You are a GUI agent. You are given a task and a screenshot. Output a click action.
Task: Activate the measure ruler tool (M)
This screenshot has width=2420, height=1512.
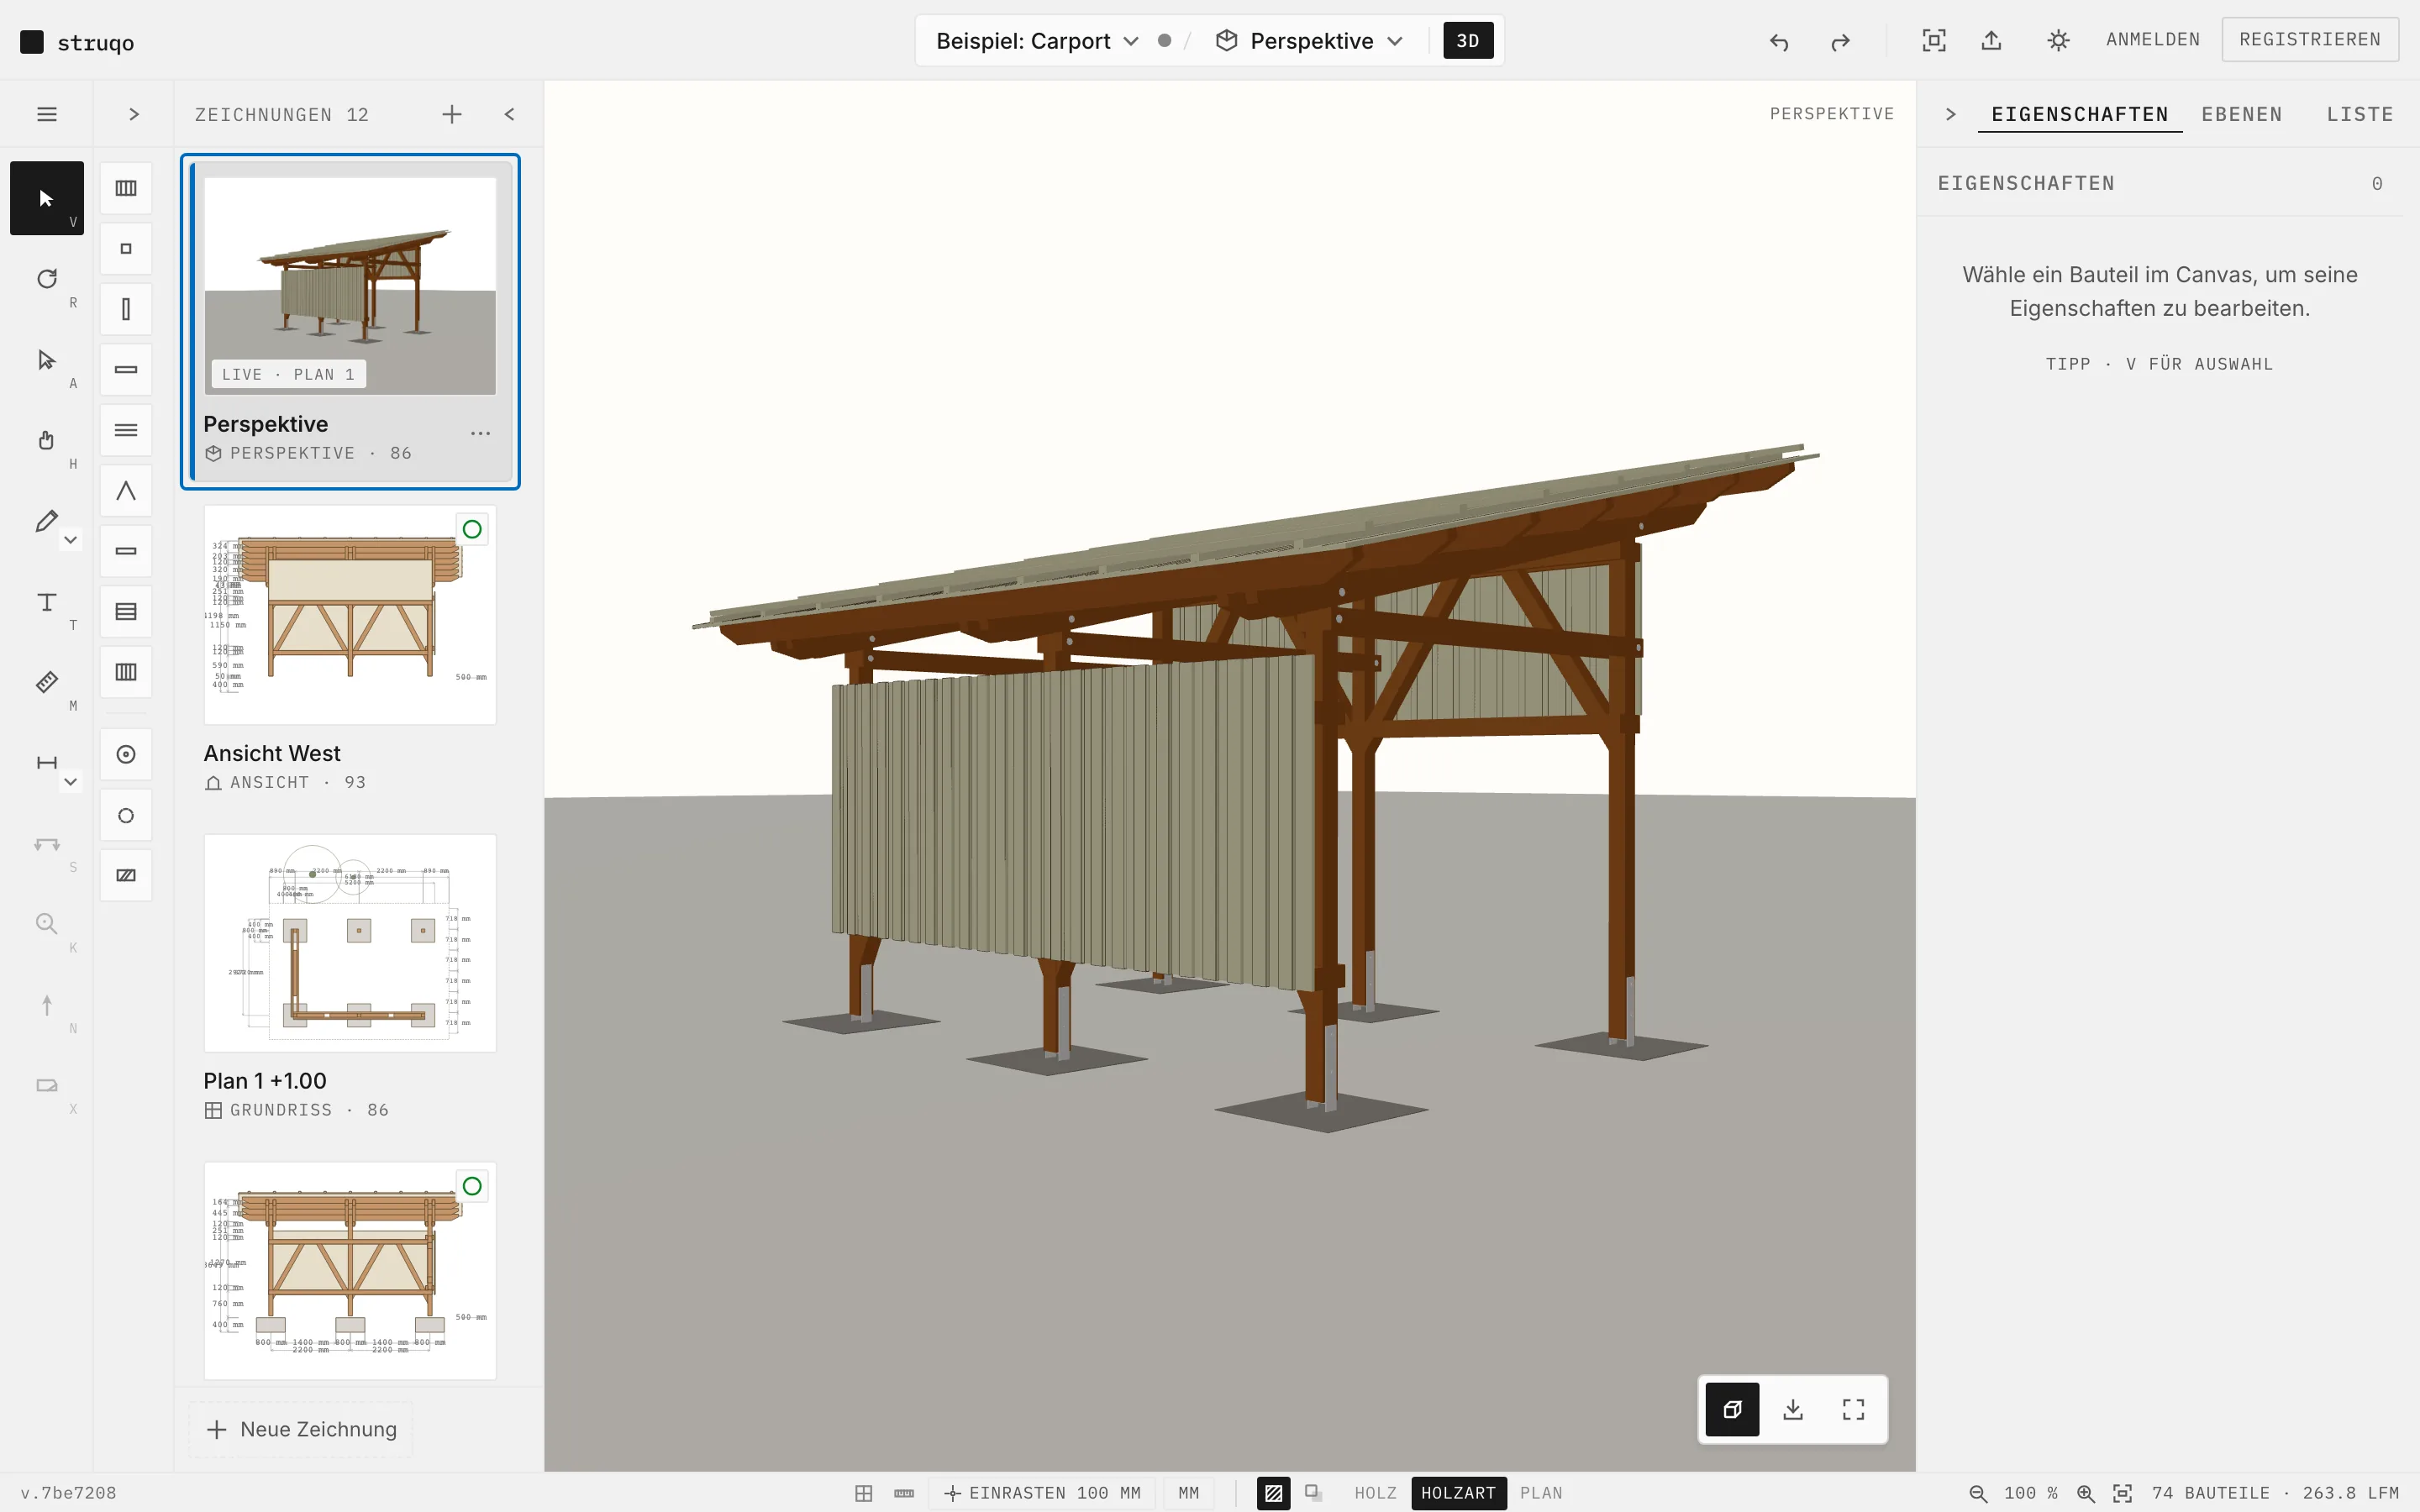(46, 683)
